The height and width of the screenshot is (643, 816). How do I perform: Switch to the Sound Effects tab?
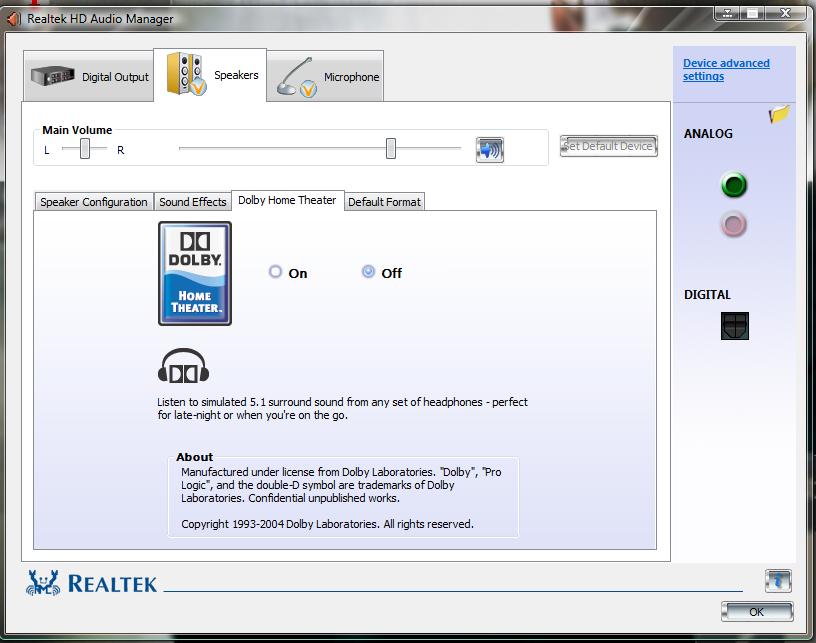click(193, 202)
